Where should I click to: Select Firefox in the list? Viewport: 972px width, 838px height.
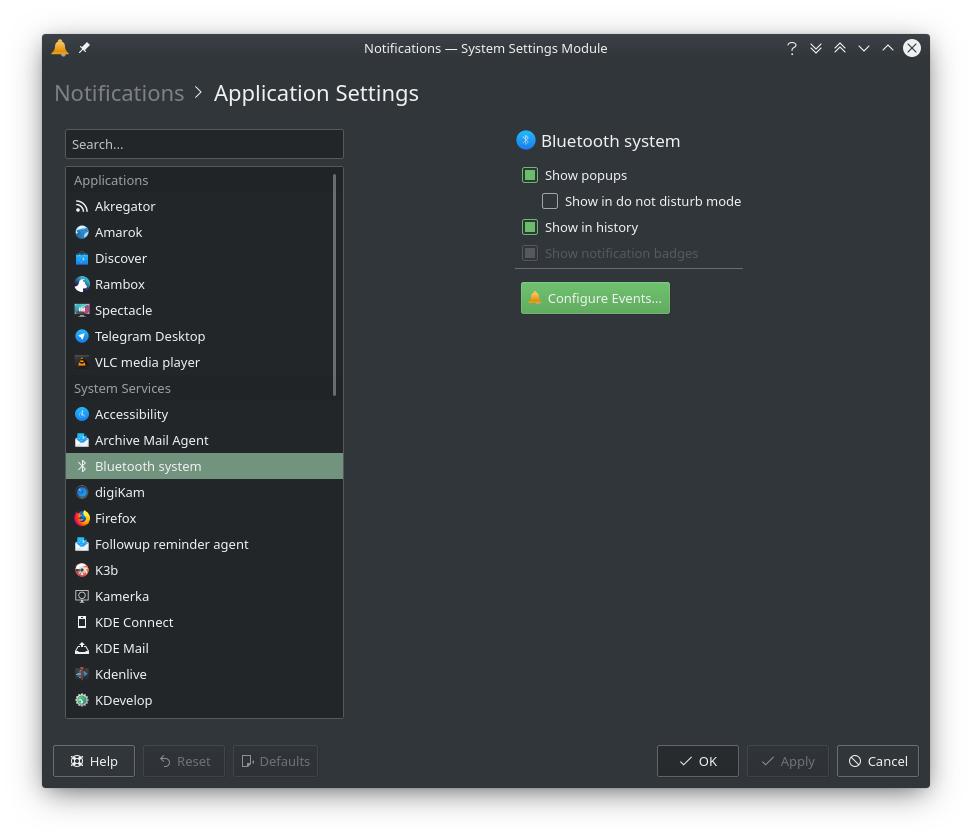click(x=205, y=519)
